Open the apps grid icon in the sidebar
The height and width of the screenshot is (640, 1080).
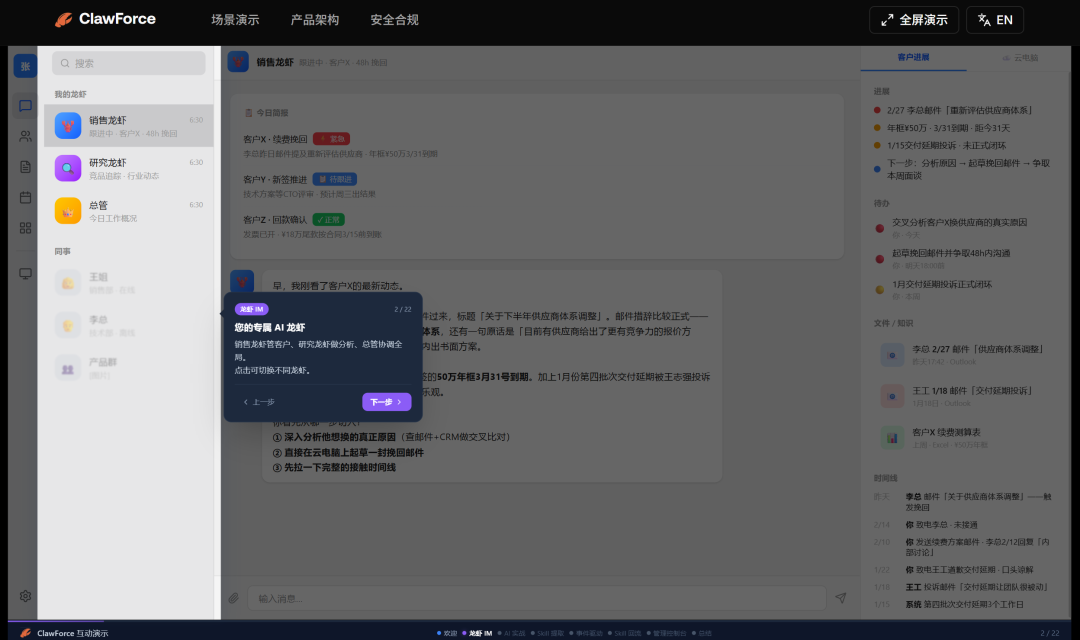tap(25, 227)
